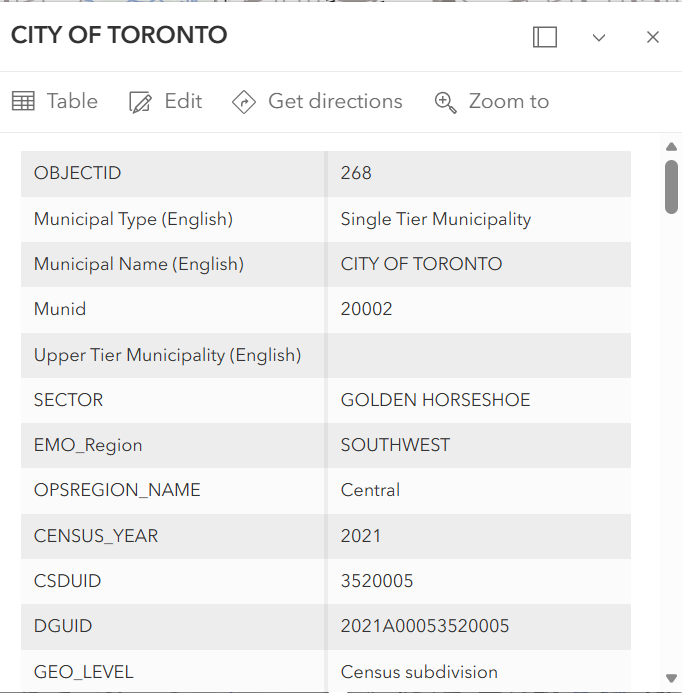The height and width of the screenshot is (693, 682).
Task: Click the OBJECTID field label
Action: point(77,173)
